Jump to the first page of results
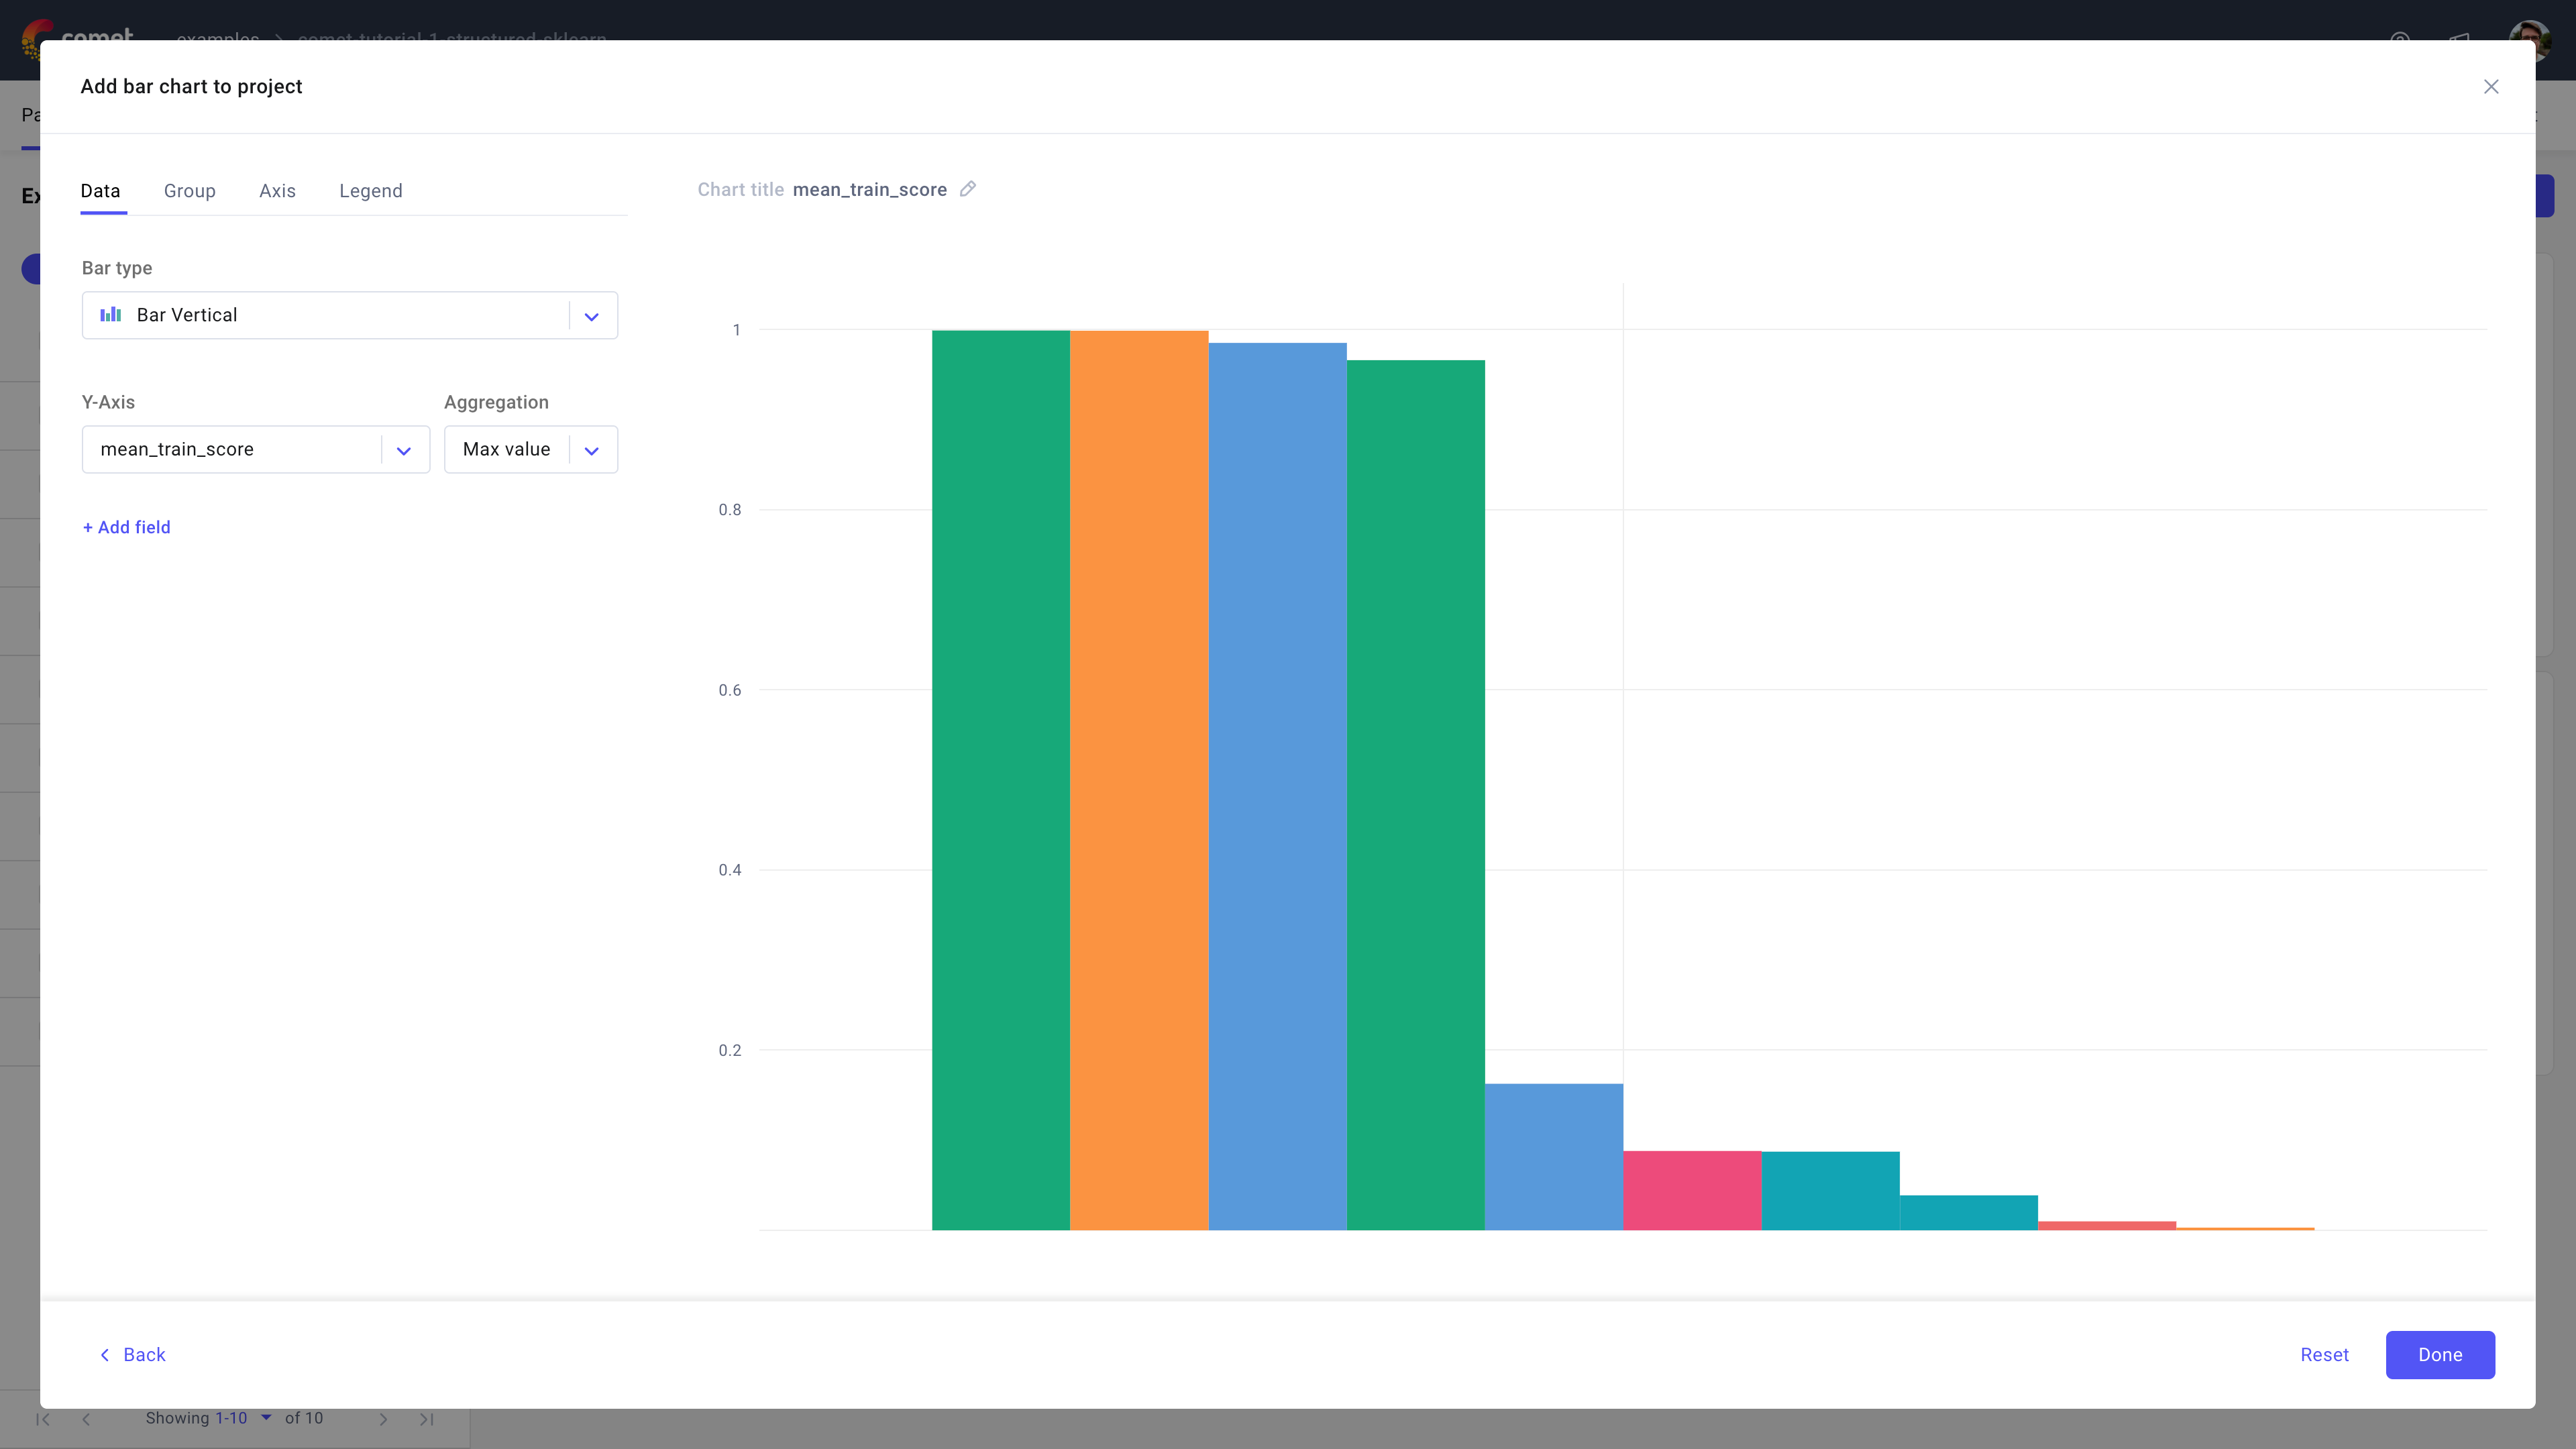2576x1449 pixels. click(44, 1418)
